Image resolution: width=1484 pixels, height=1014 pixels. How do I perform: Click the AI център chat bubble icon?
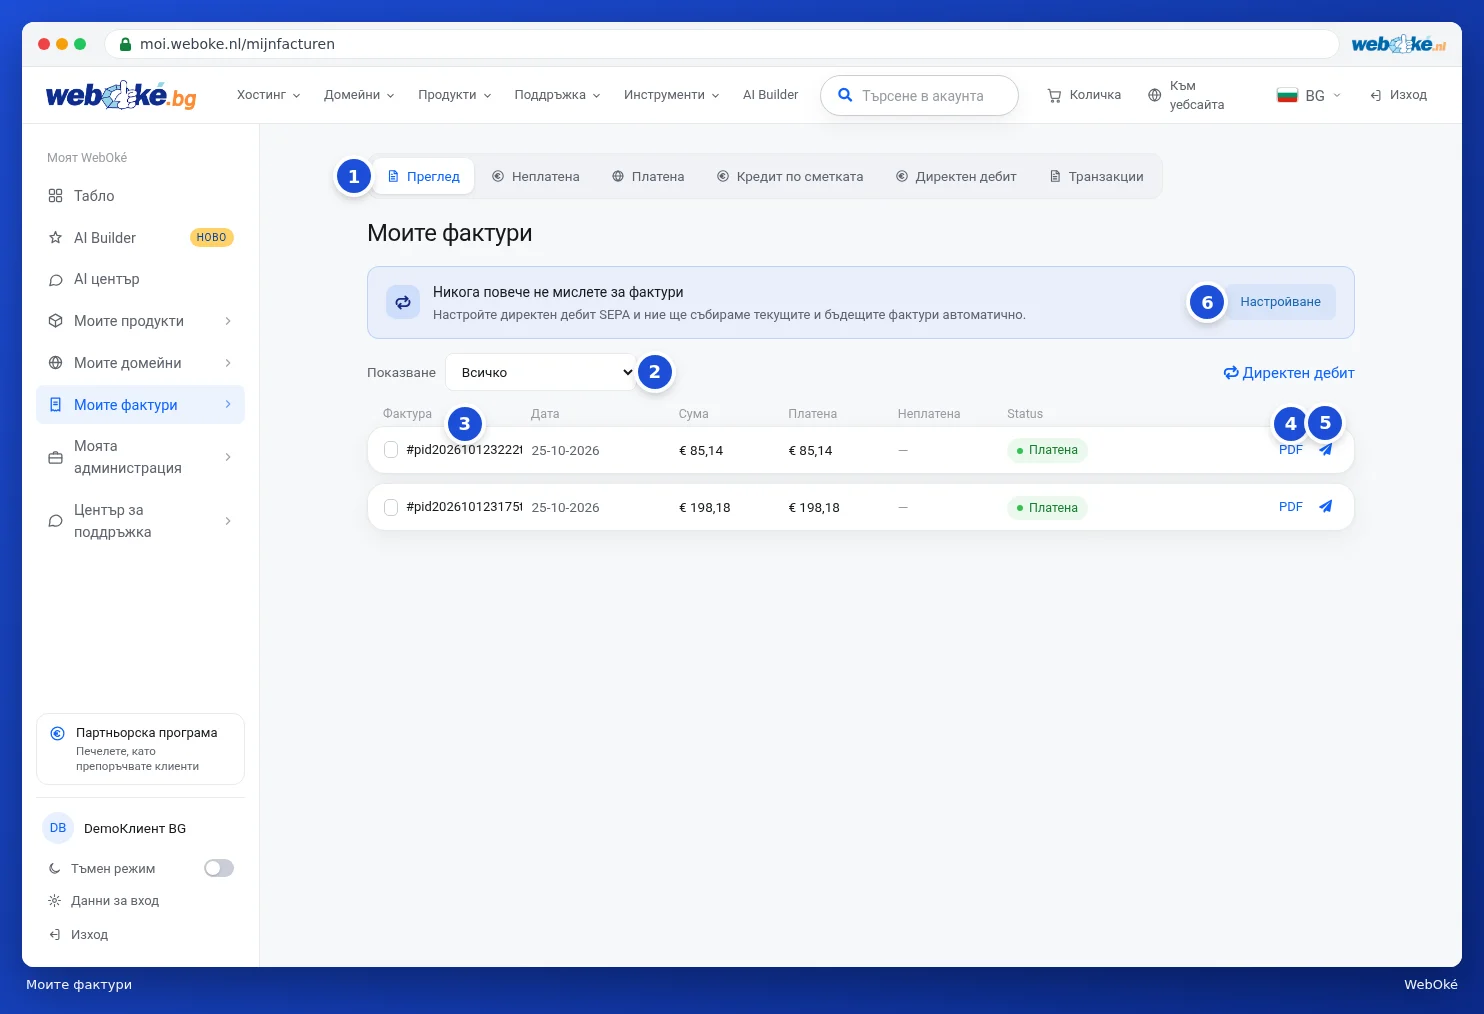(55, 280)
